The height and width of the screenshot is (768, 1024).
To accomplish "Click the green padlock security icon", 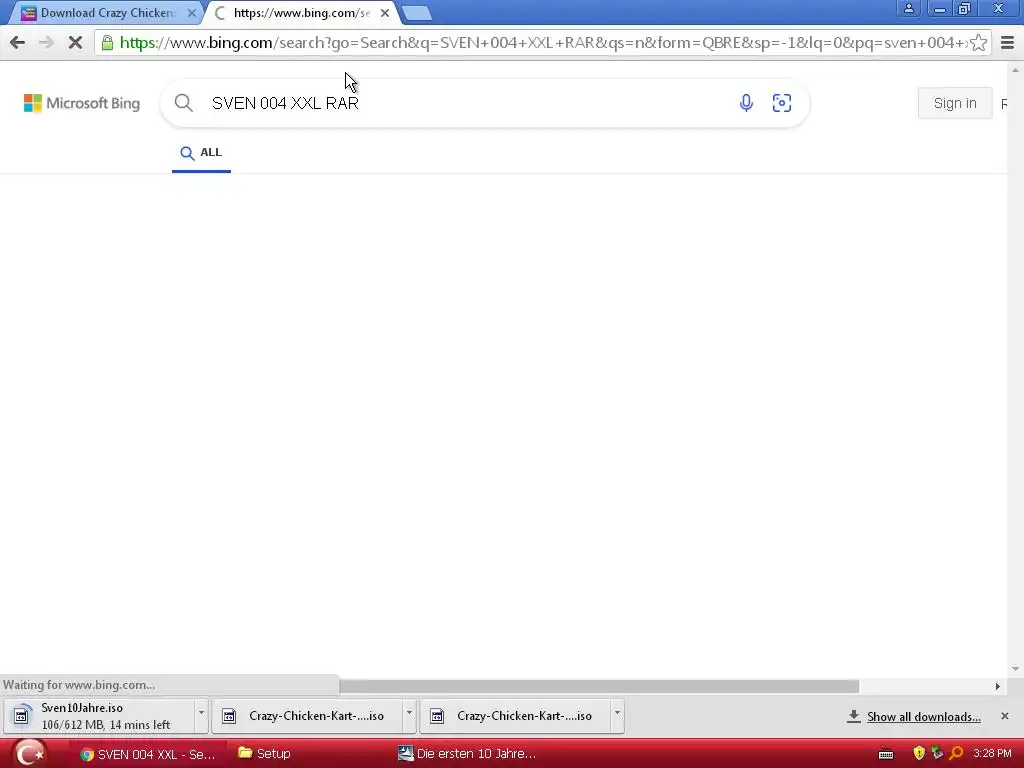I will [107, 43].
